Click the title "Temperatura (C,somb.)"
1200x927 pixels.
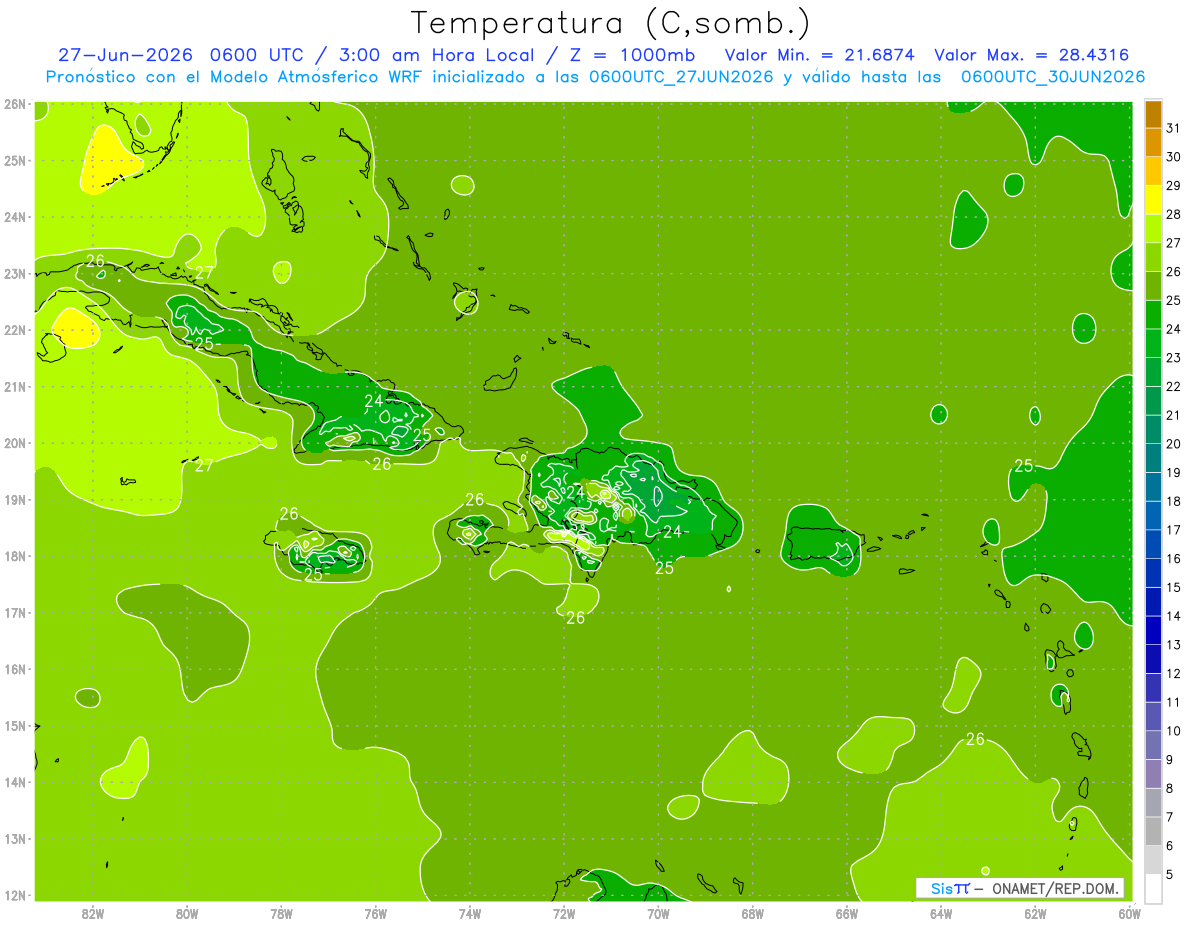point(611,23)
